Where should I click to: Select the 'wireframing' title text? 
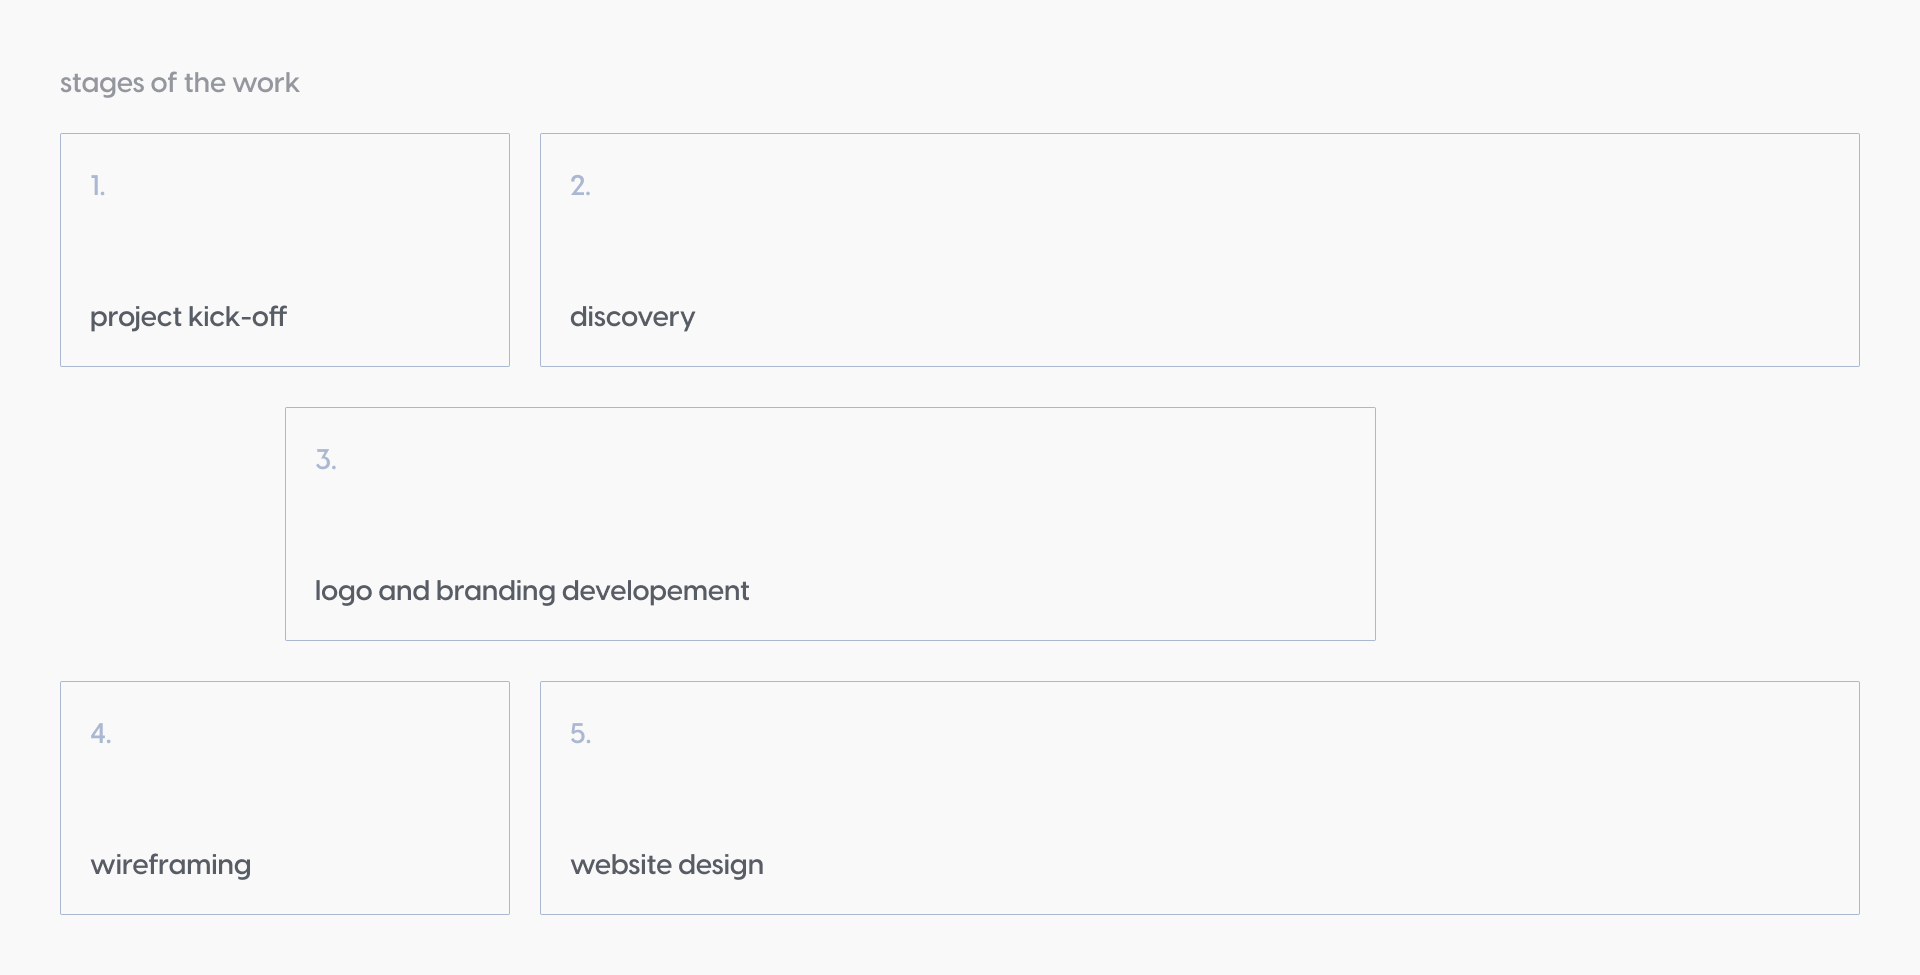click(171, 865)
